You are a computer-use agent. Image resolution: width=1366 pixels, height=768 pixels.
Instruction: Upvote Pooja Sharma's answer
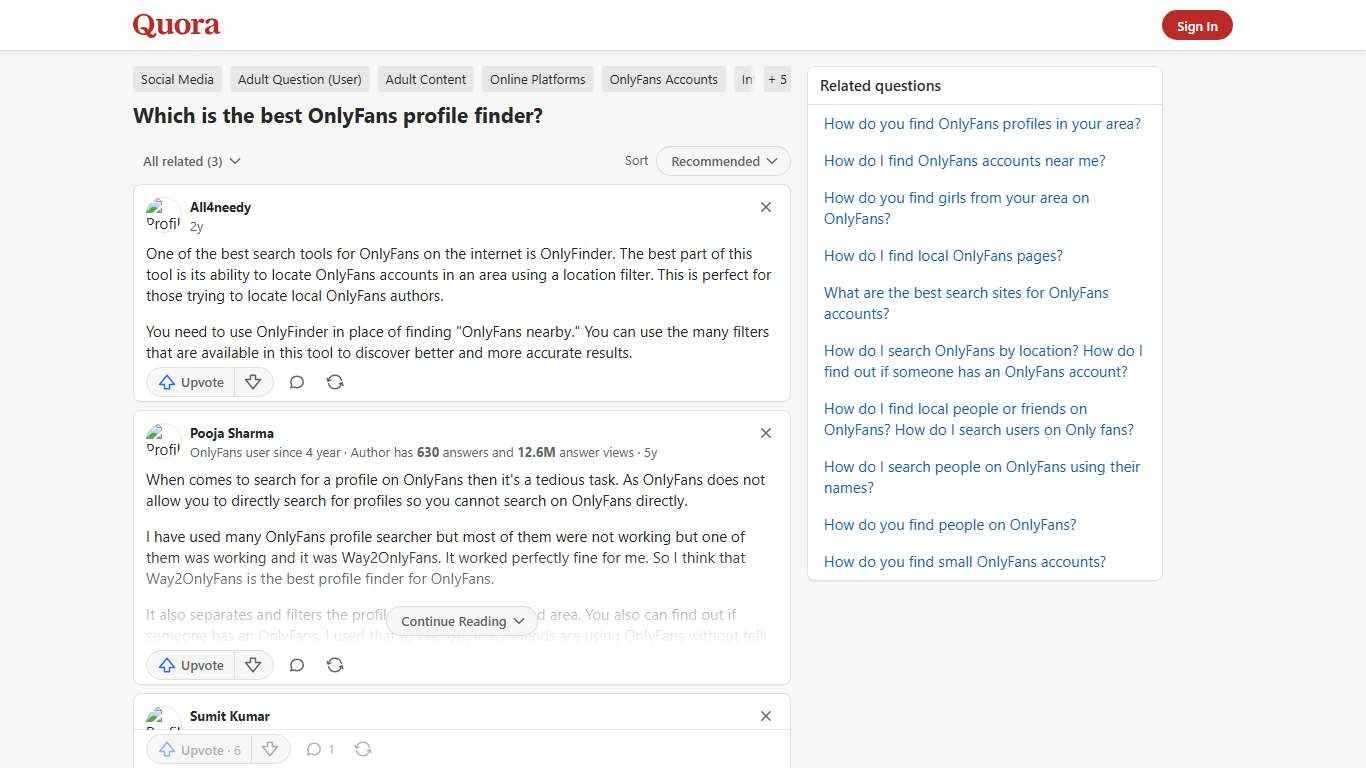pyautogui.click(x=189, y=665)
